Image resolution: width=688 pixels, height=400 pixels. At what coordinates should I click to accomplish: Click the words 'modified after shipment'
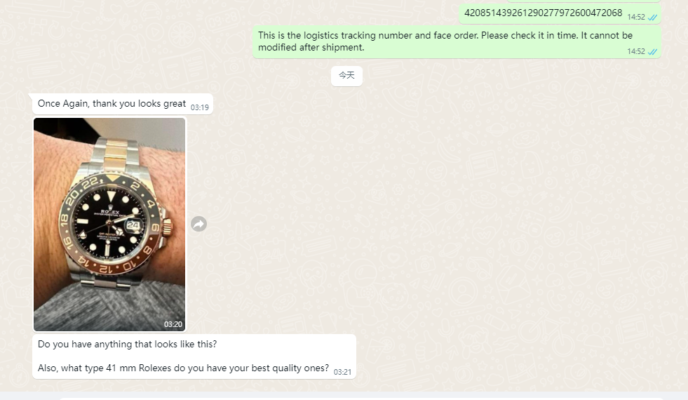click(x=311, y=47)
